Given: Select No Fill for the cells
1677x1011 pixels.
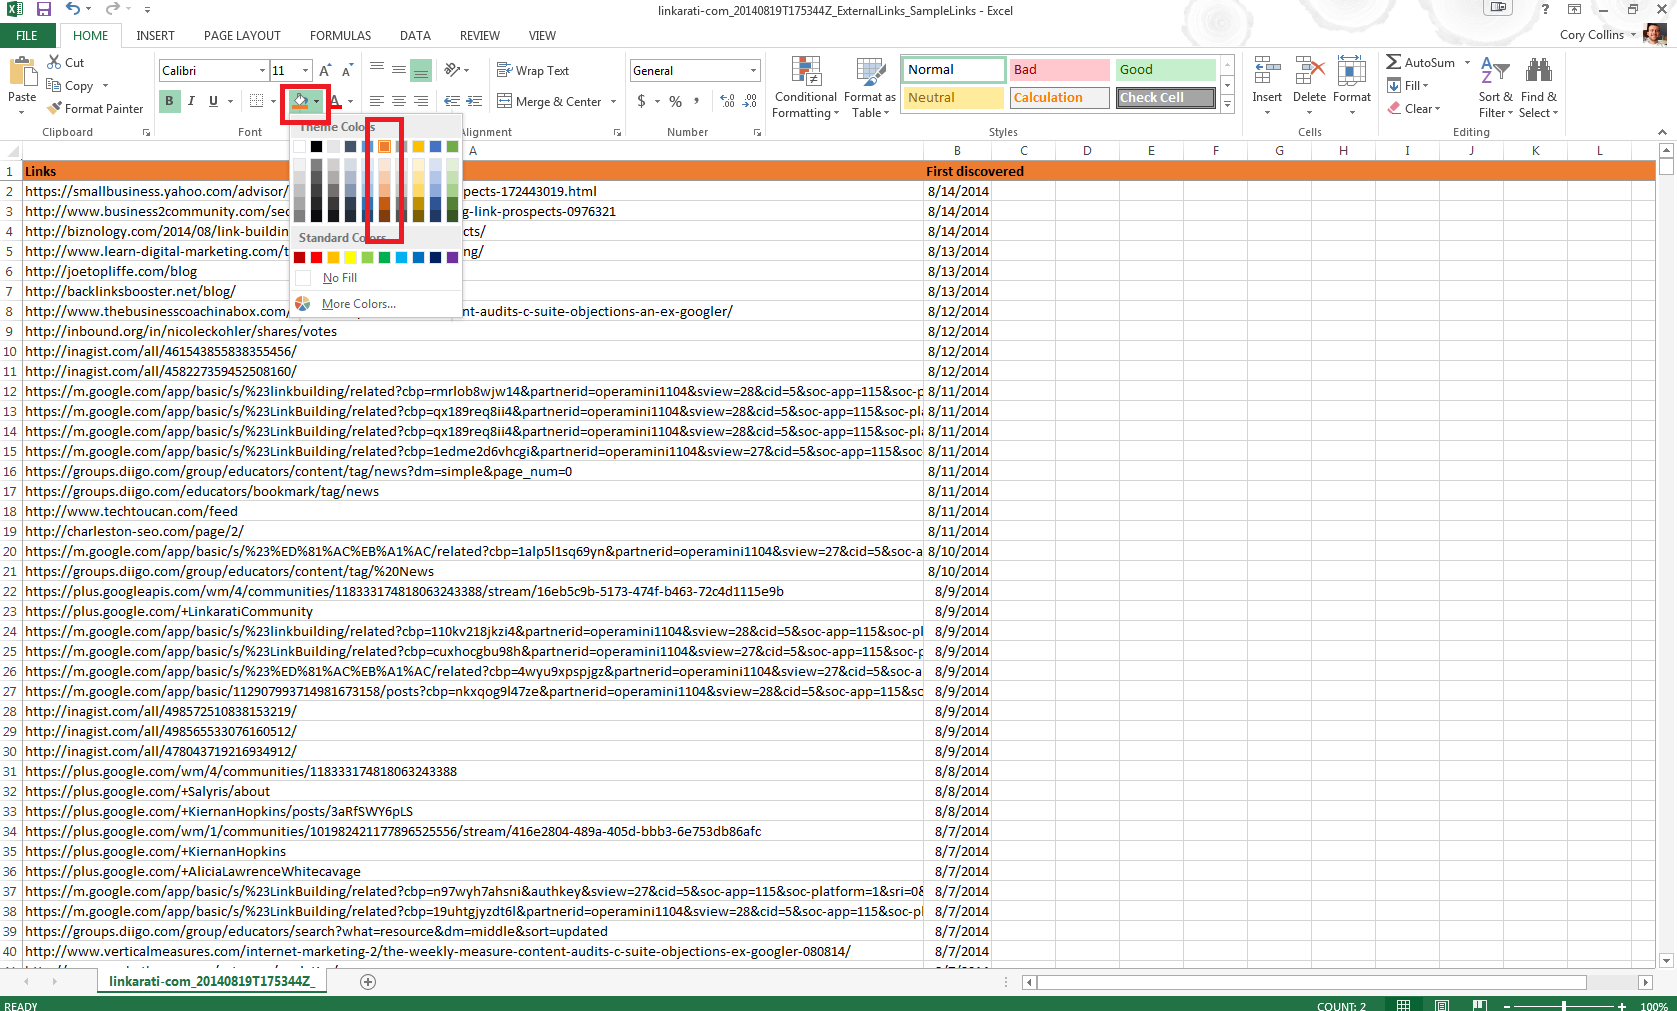Looking at the screenshot, I should point(338,277).
